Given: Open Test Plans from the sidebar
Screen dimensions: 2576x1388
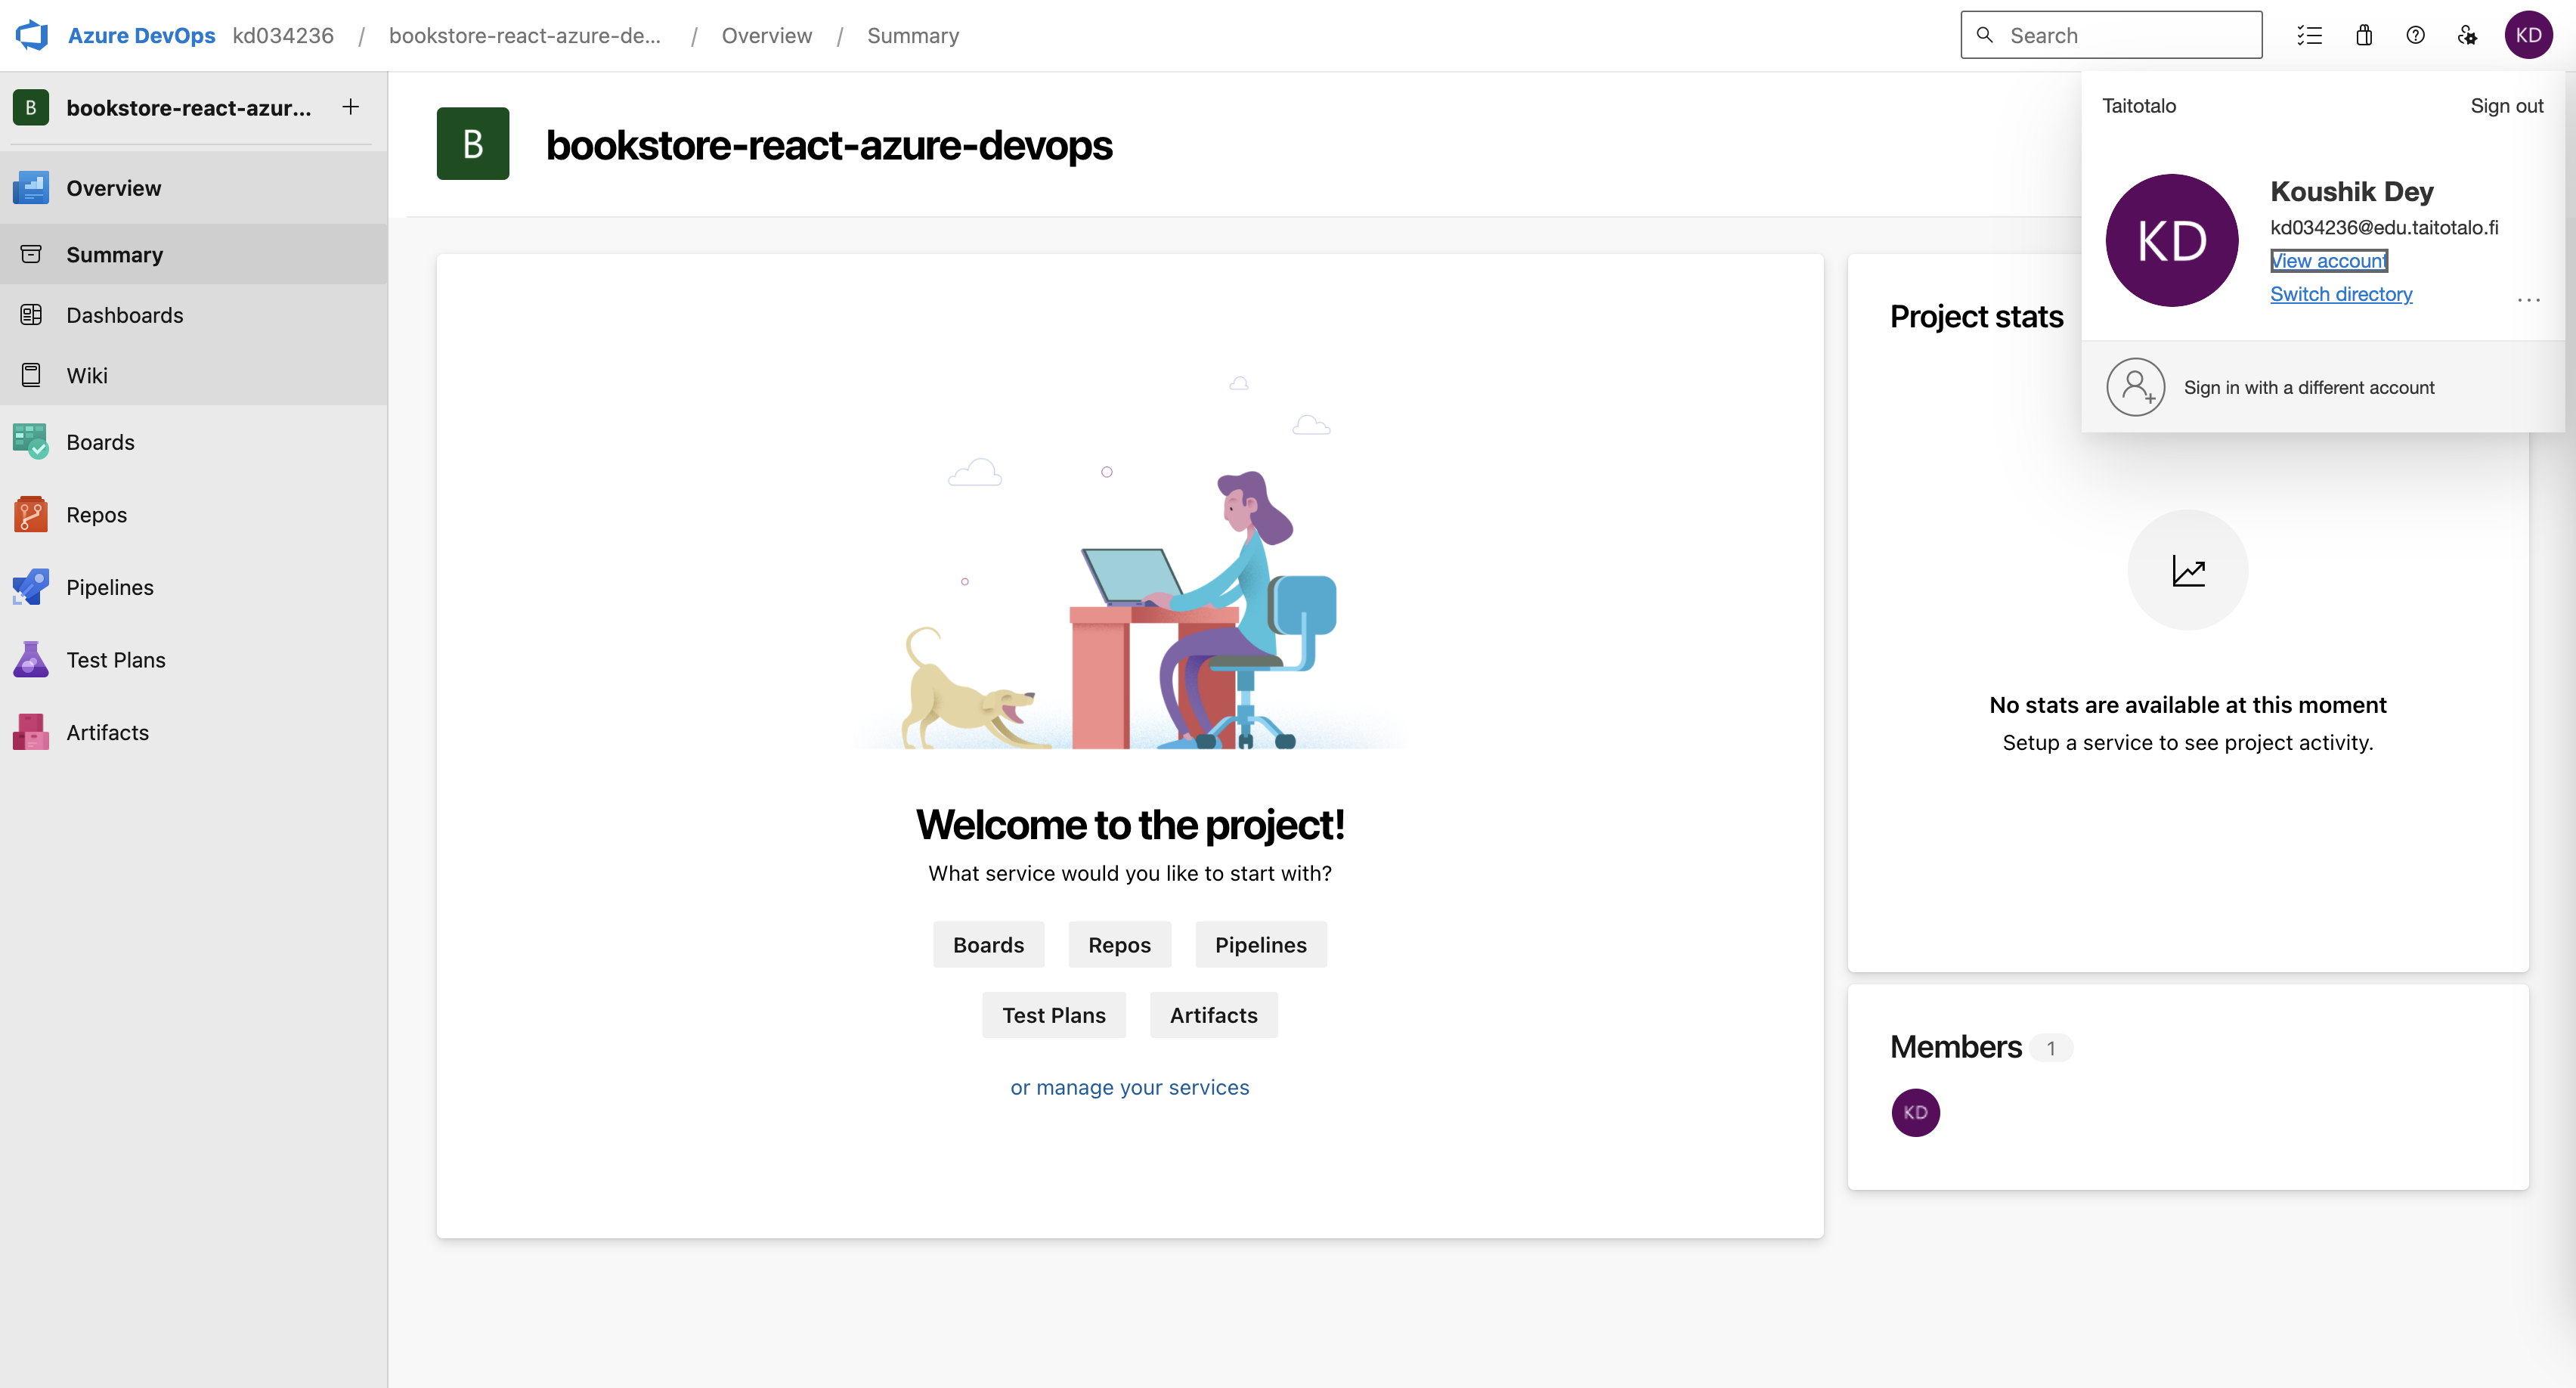Looking at the screenshot, I should pos(115,659).
